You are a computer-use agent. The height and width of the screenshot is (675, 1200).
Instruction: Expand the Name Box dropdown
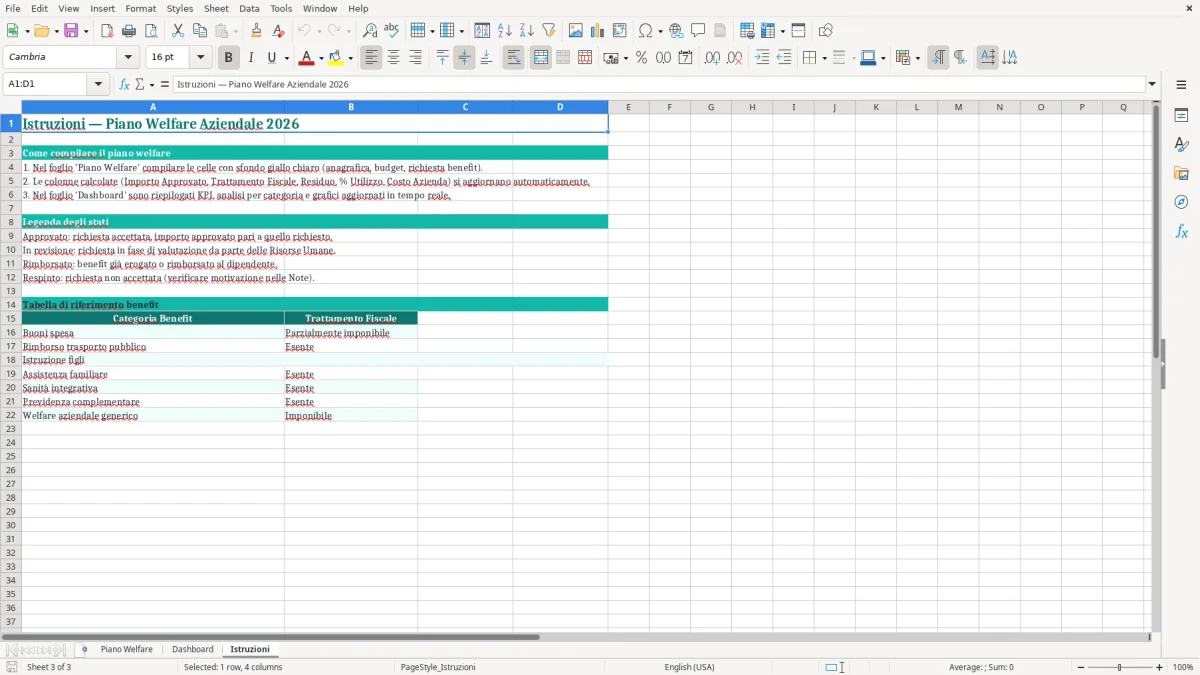(98, 85)
